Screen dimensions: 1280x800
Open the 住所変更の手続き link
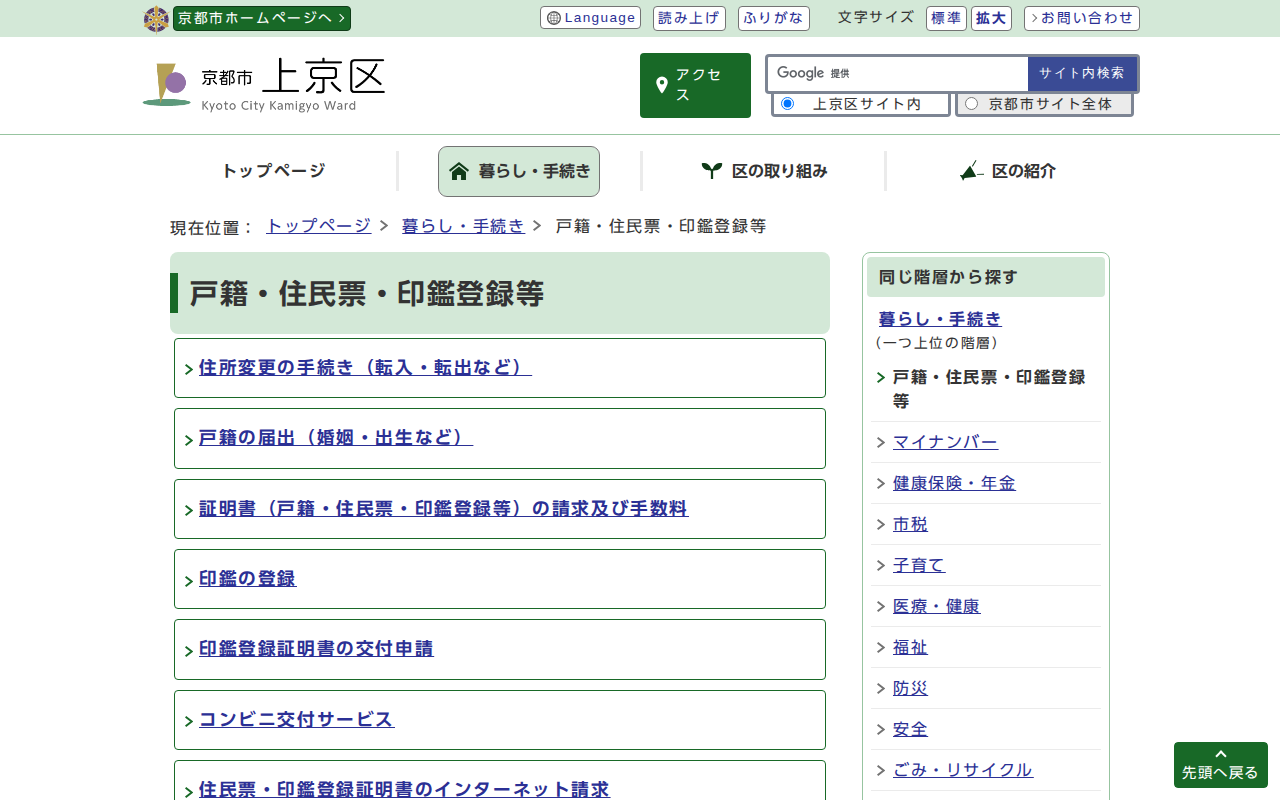pyautogui.click(x=365, y=368)
